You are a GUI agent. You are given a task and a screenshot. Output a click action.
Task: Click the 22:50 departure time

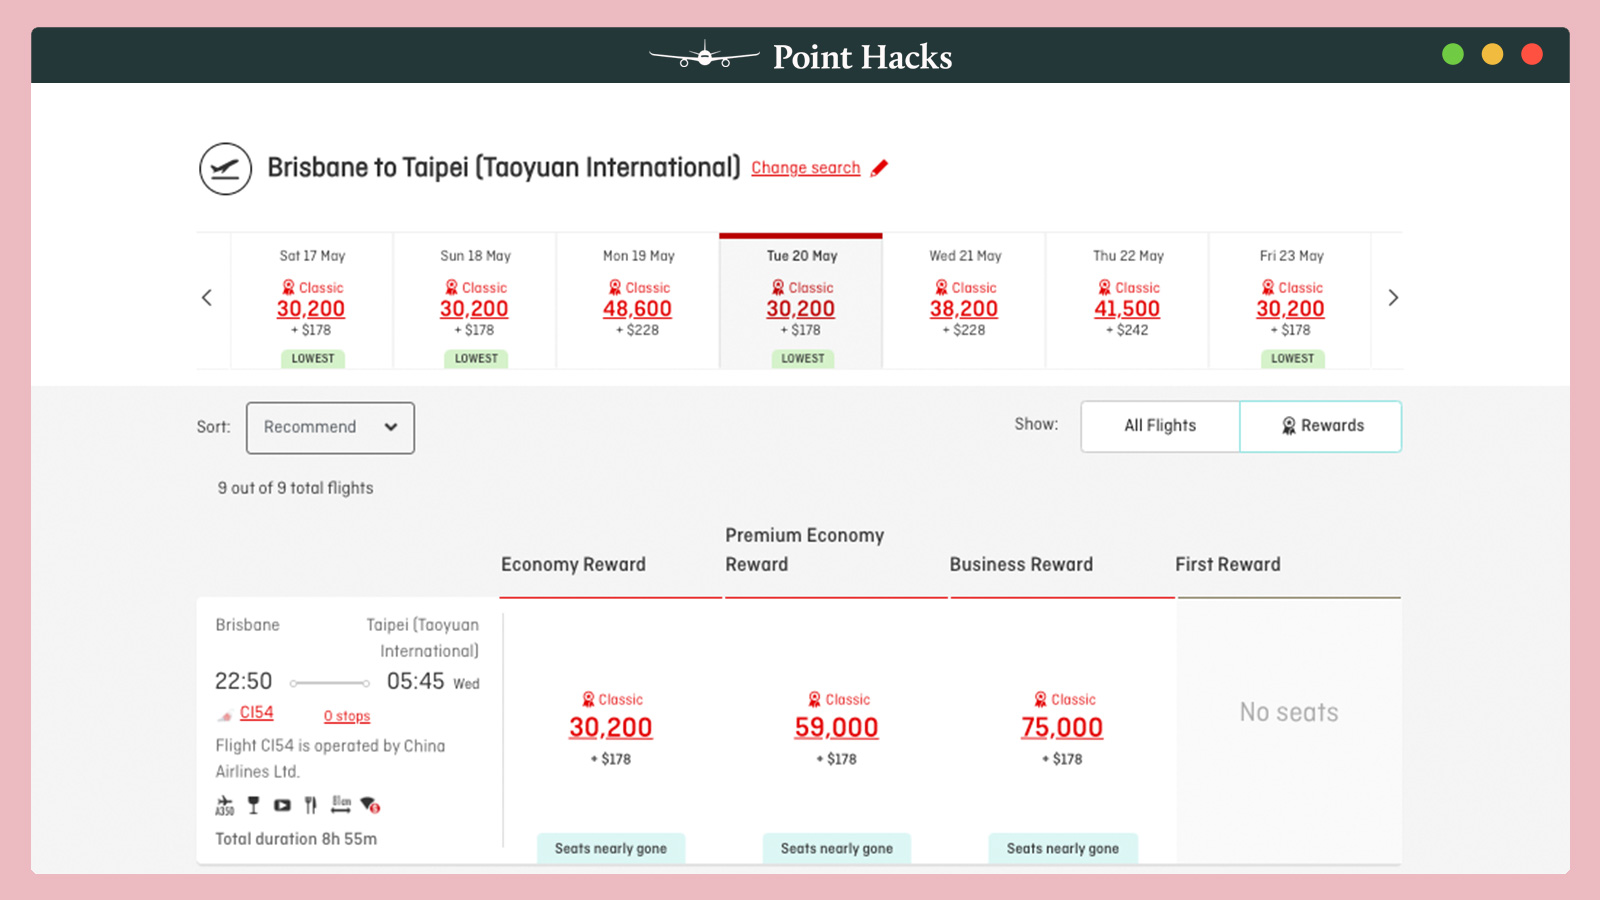pos(243,681)
